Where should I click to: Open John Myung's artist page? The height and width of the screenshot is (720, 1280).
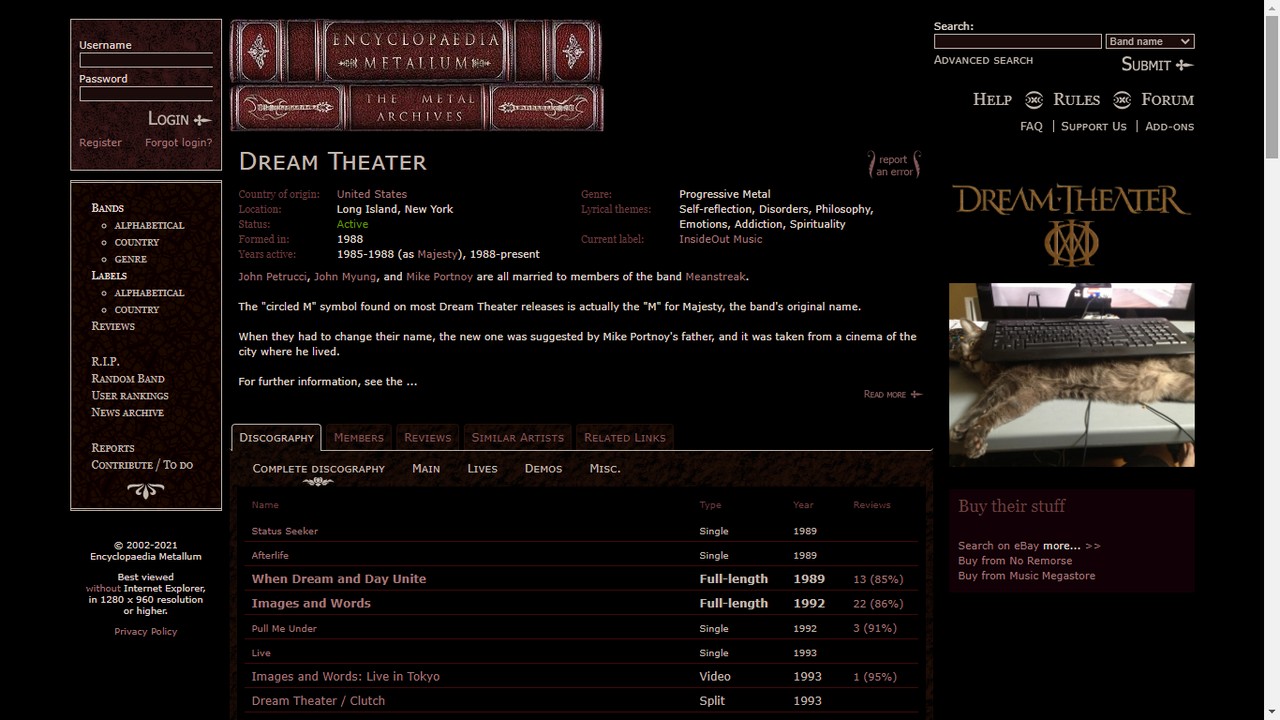click(345, 276)
